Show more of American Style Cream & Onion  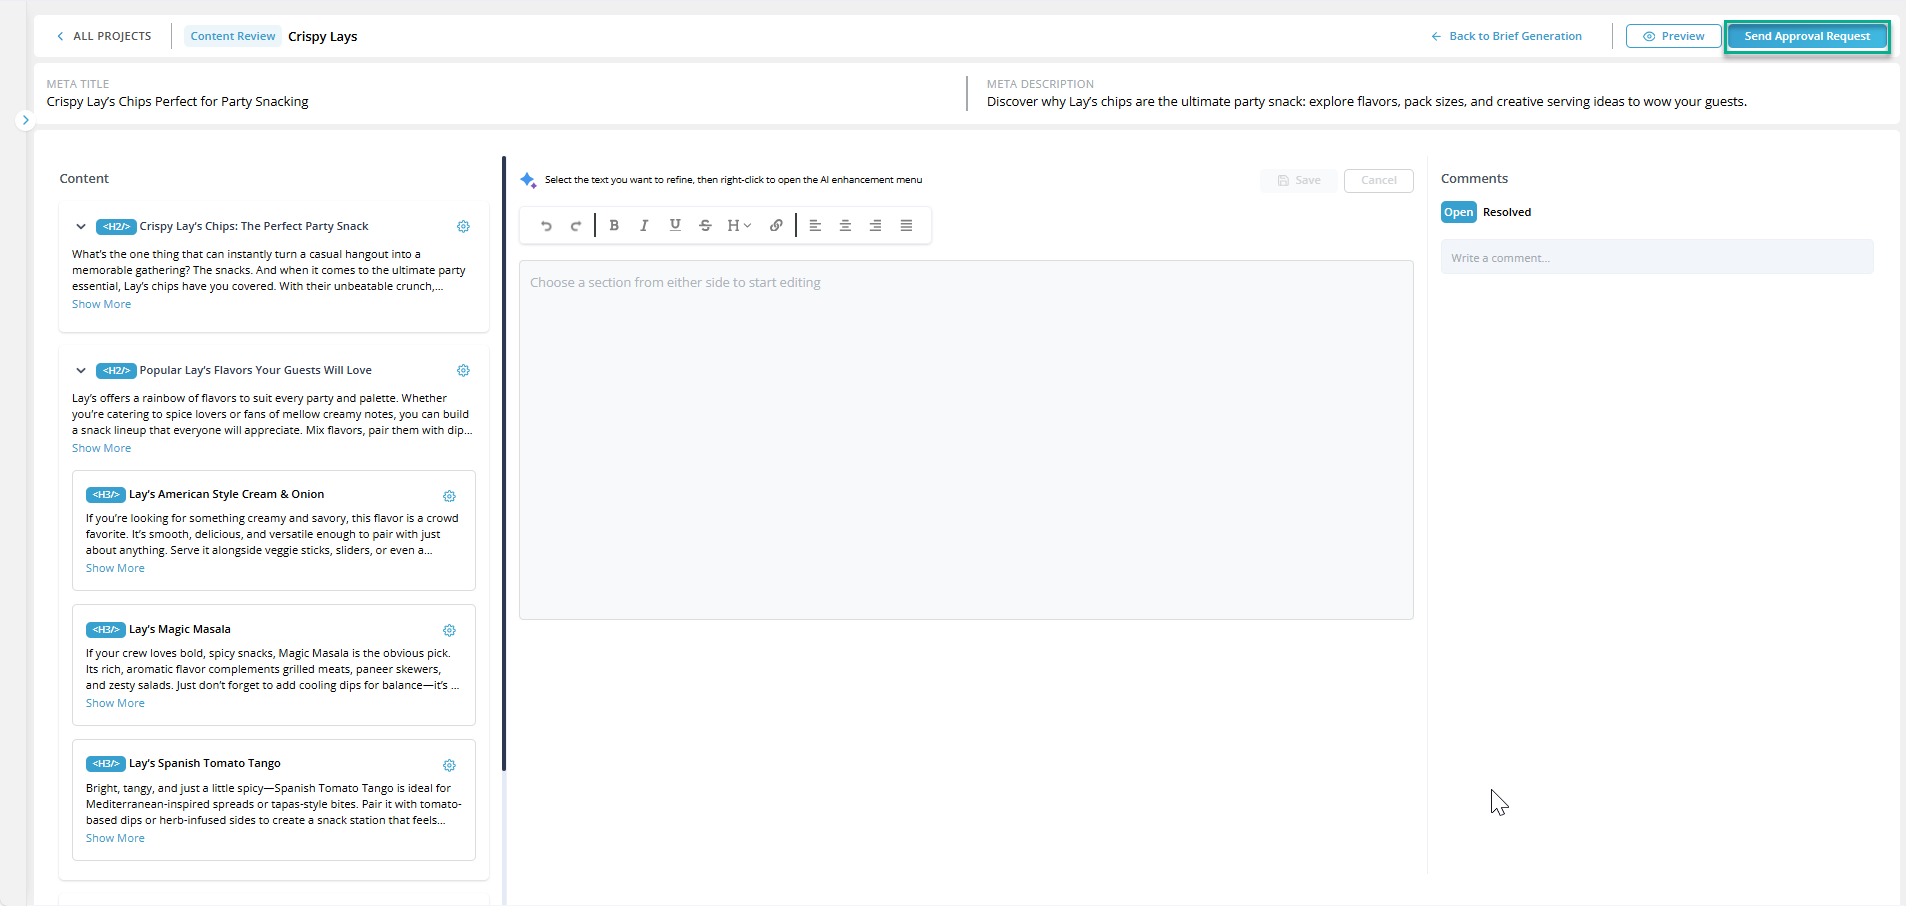click(115, 568)
